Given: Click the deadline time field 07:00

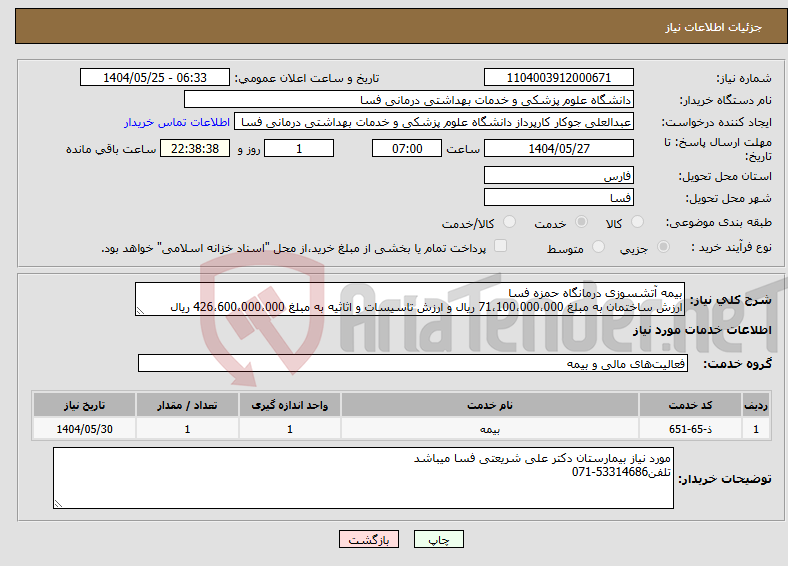Looking at the screenshot, I should click(407, 148).
